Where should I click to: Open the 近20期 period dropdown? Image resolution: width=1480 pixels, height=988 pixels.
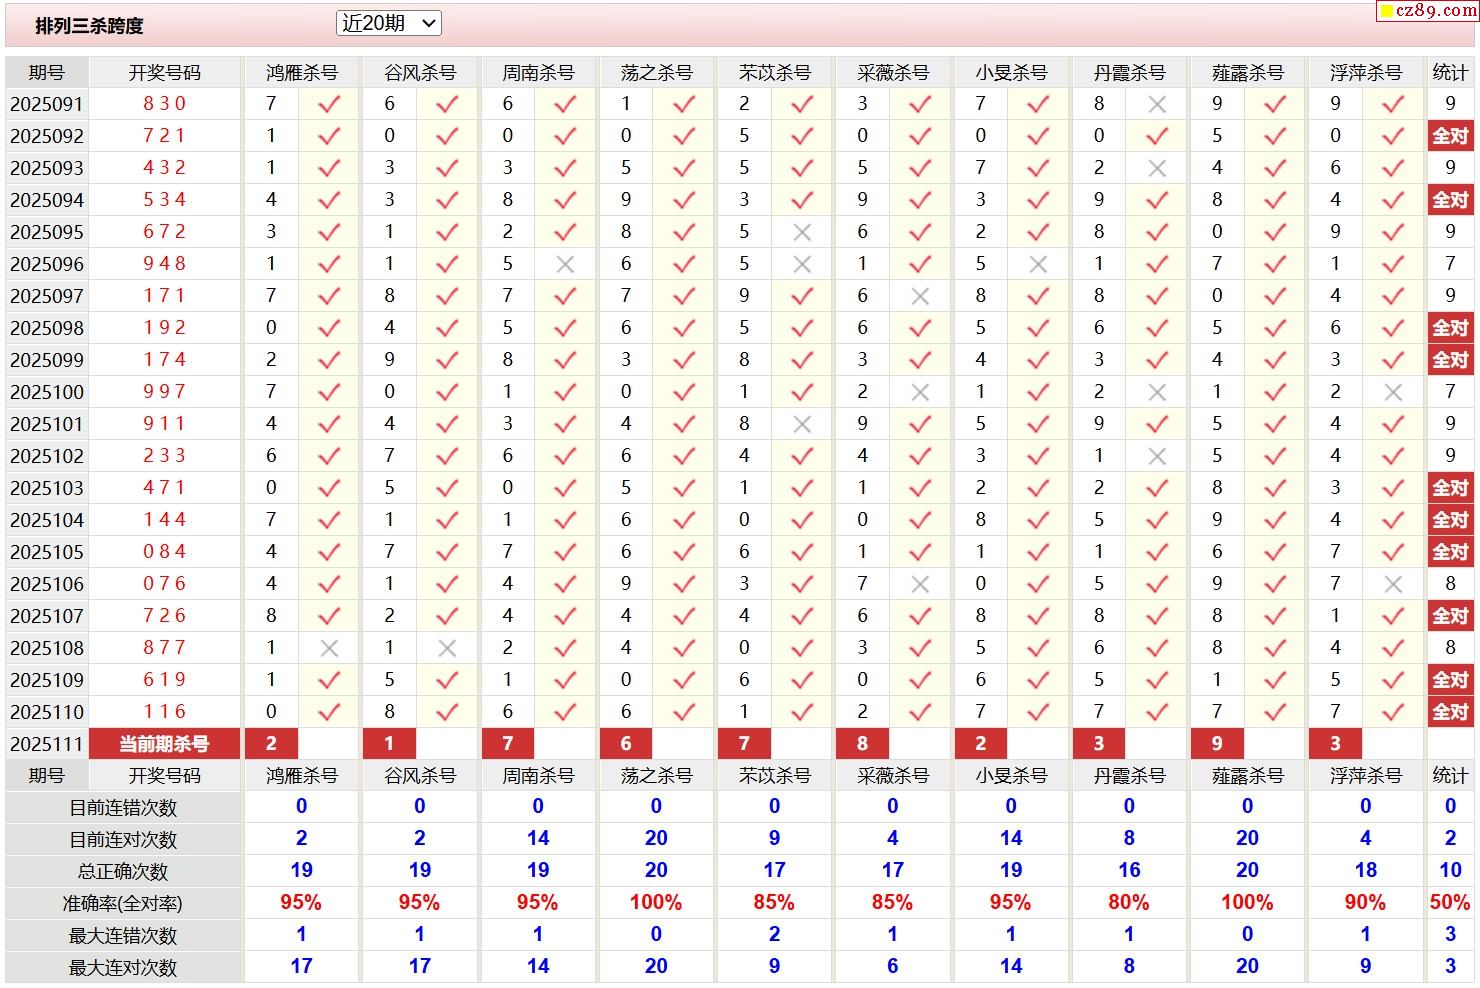tap(388, 23)
